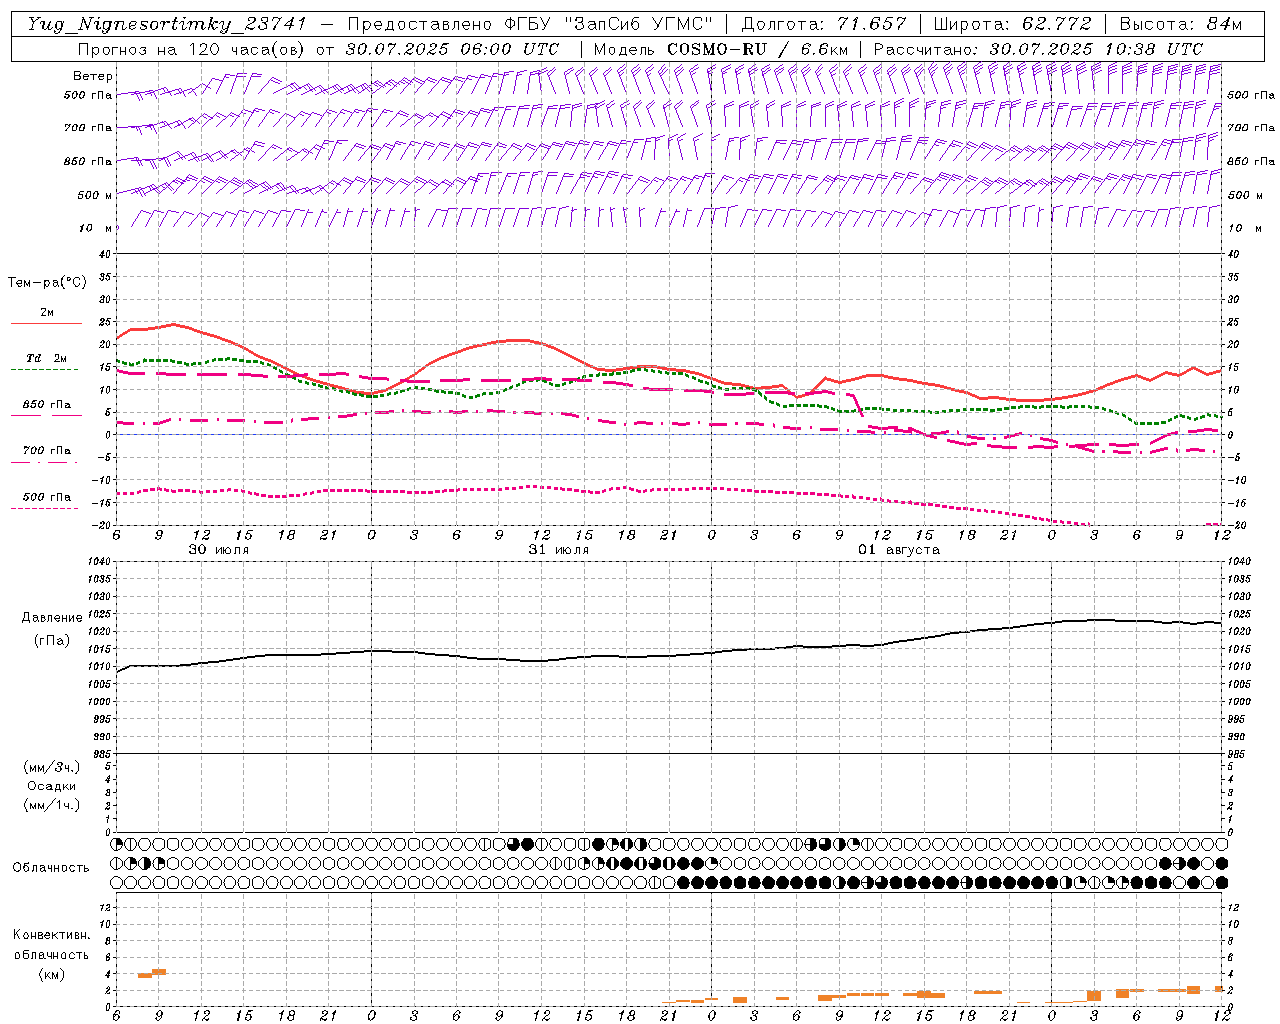Click the 'Высота: 84м' elevation text
The height and width of the screenshot is (1024, 1280).
1180,24
